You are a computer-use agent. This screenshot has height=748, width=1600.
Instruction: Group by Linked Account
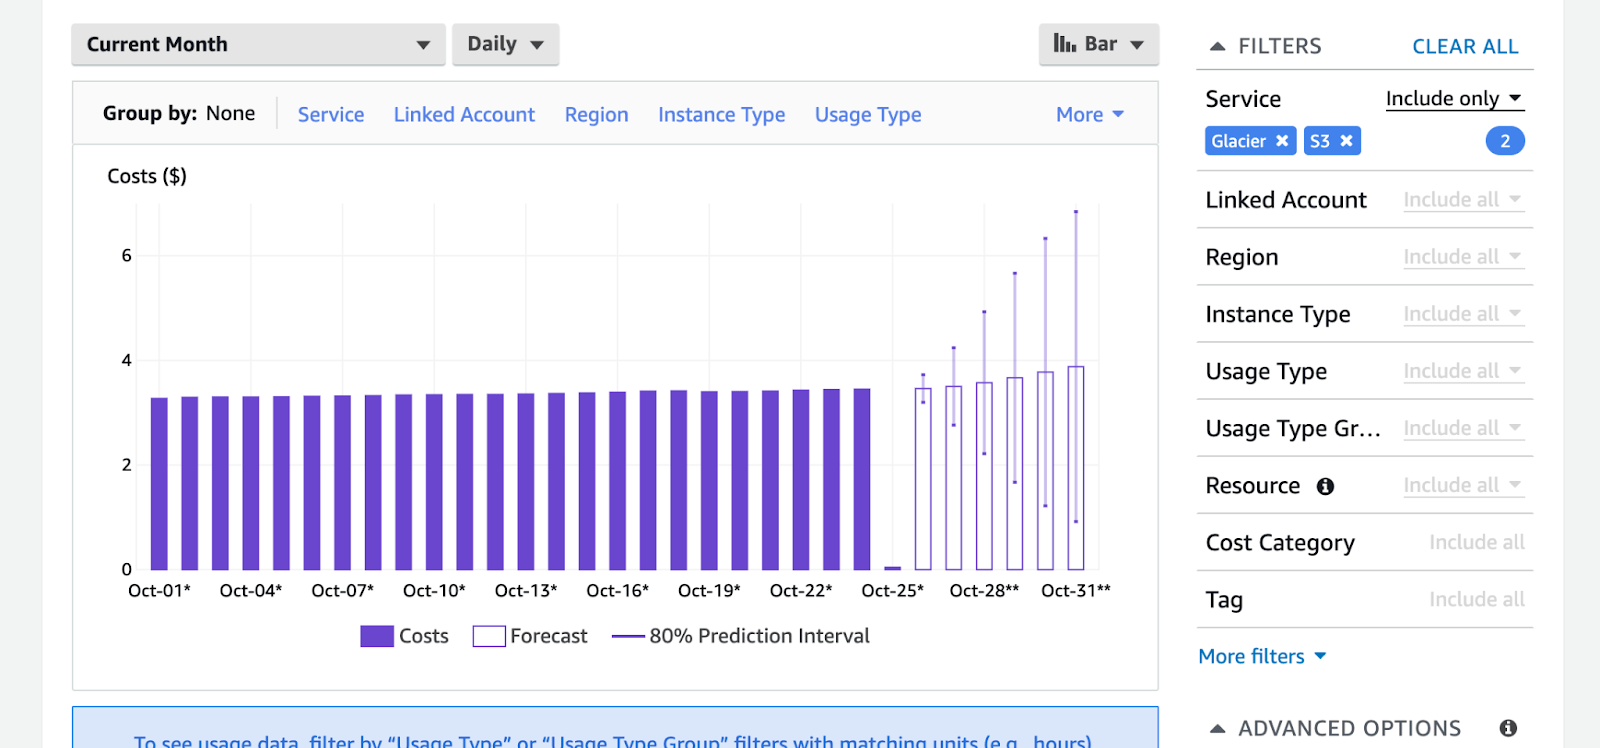tap(464, 114)
